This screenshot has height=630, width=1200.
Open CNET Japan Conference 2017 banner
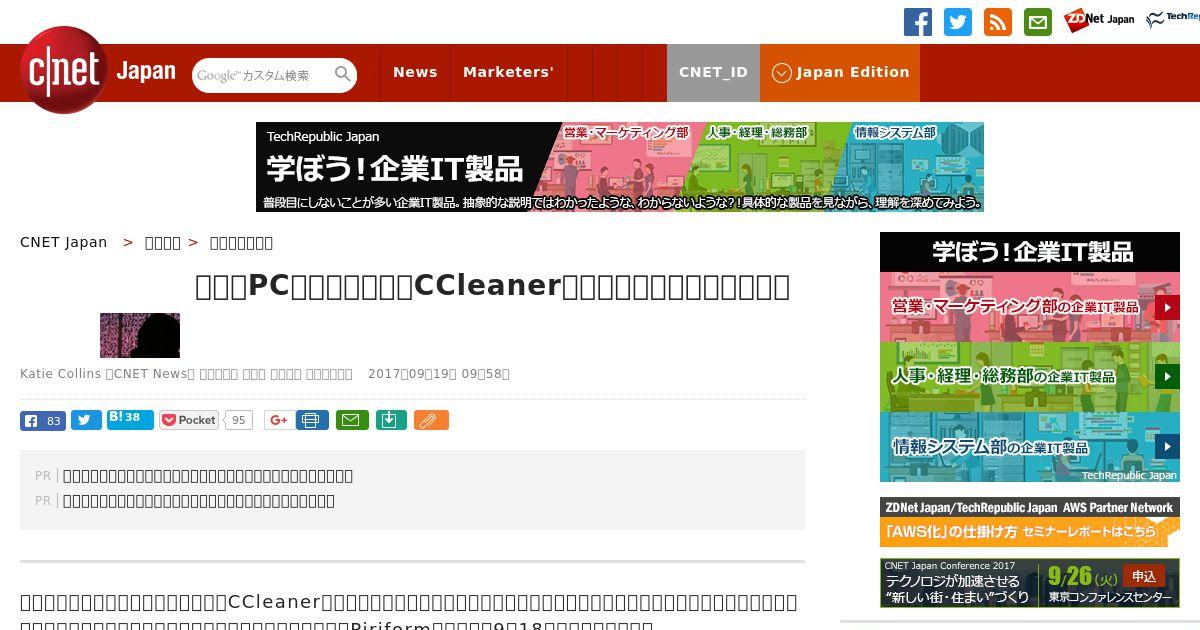coord(1030,582)
